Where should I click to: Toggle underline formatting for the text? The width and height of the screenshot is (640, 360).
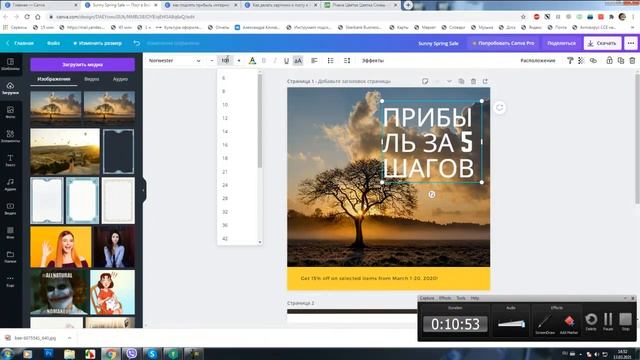(x=286, y=60)
